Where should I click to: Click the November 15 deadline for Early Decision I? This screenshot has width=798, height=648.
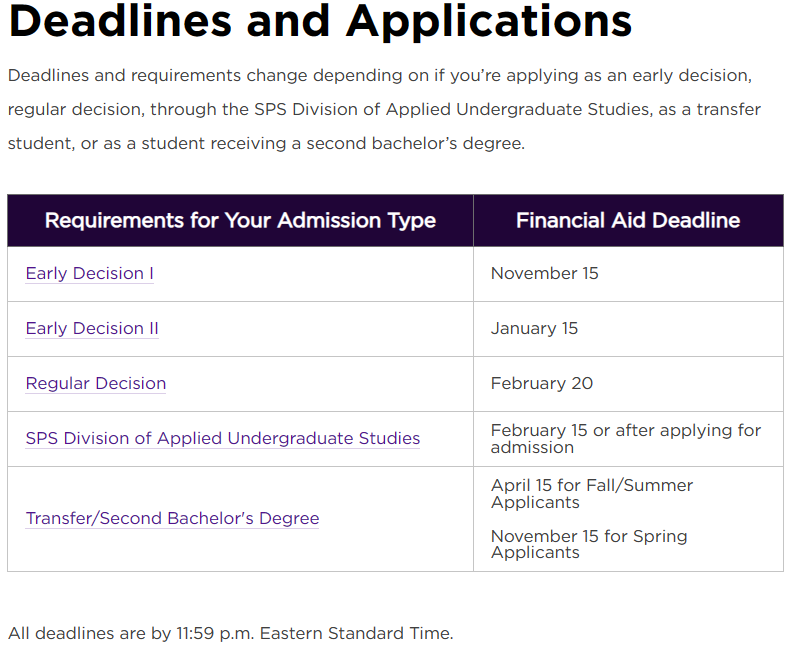(544, 274)
